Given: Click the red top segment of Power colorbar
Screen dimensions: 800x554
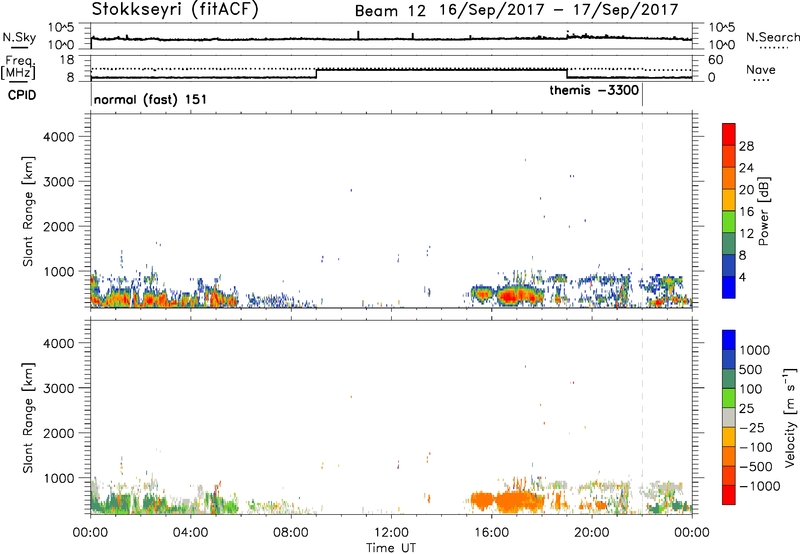Looking at the screenshot, I should (x=729, y=133).
